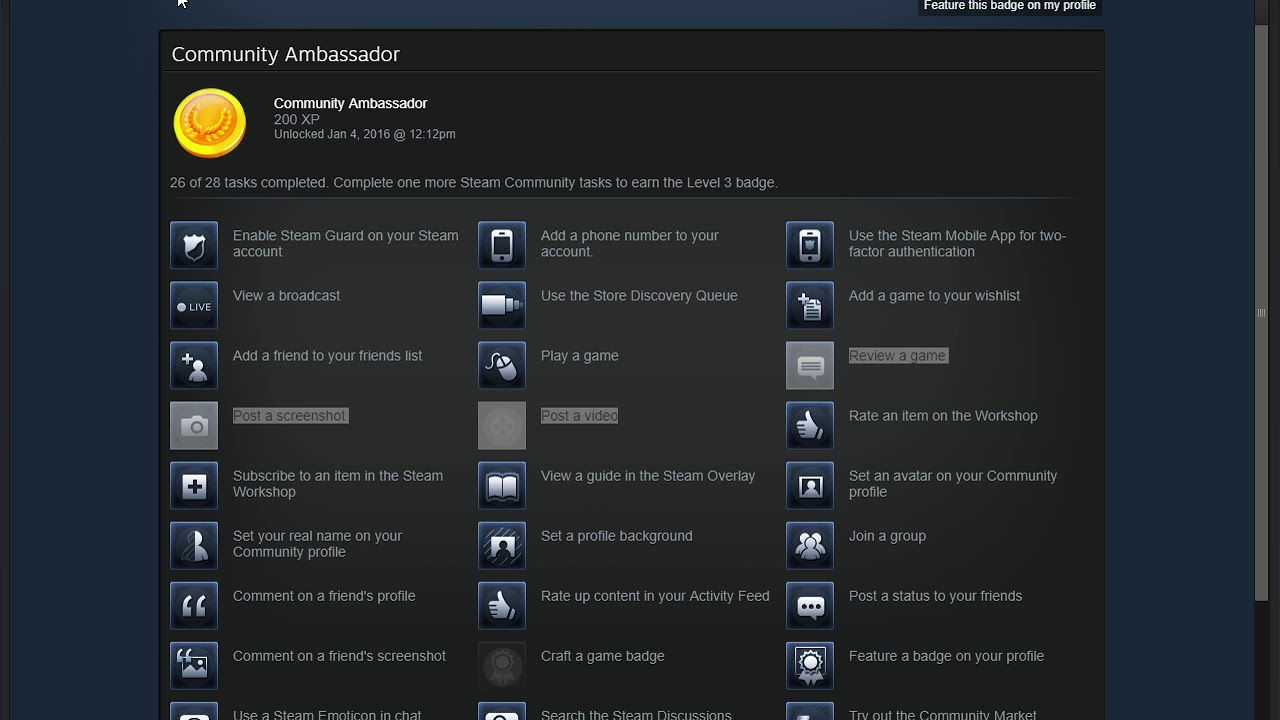
Task: Click the highlighted Post a screenshot text
Action: click(290, 416)
